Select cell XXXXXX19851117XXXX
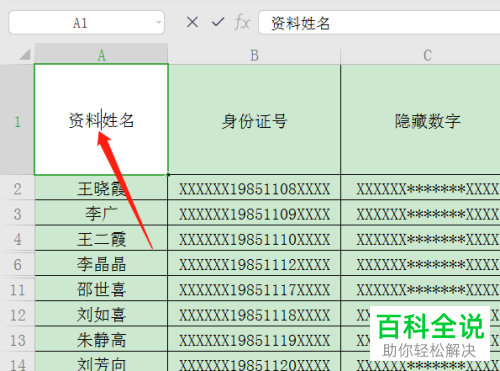The height and width of the screenshot is (371, 500). pyautogui.click(x=254, y=289)
